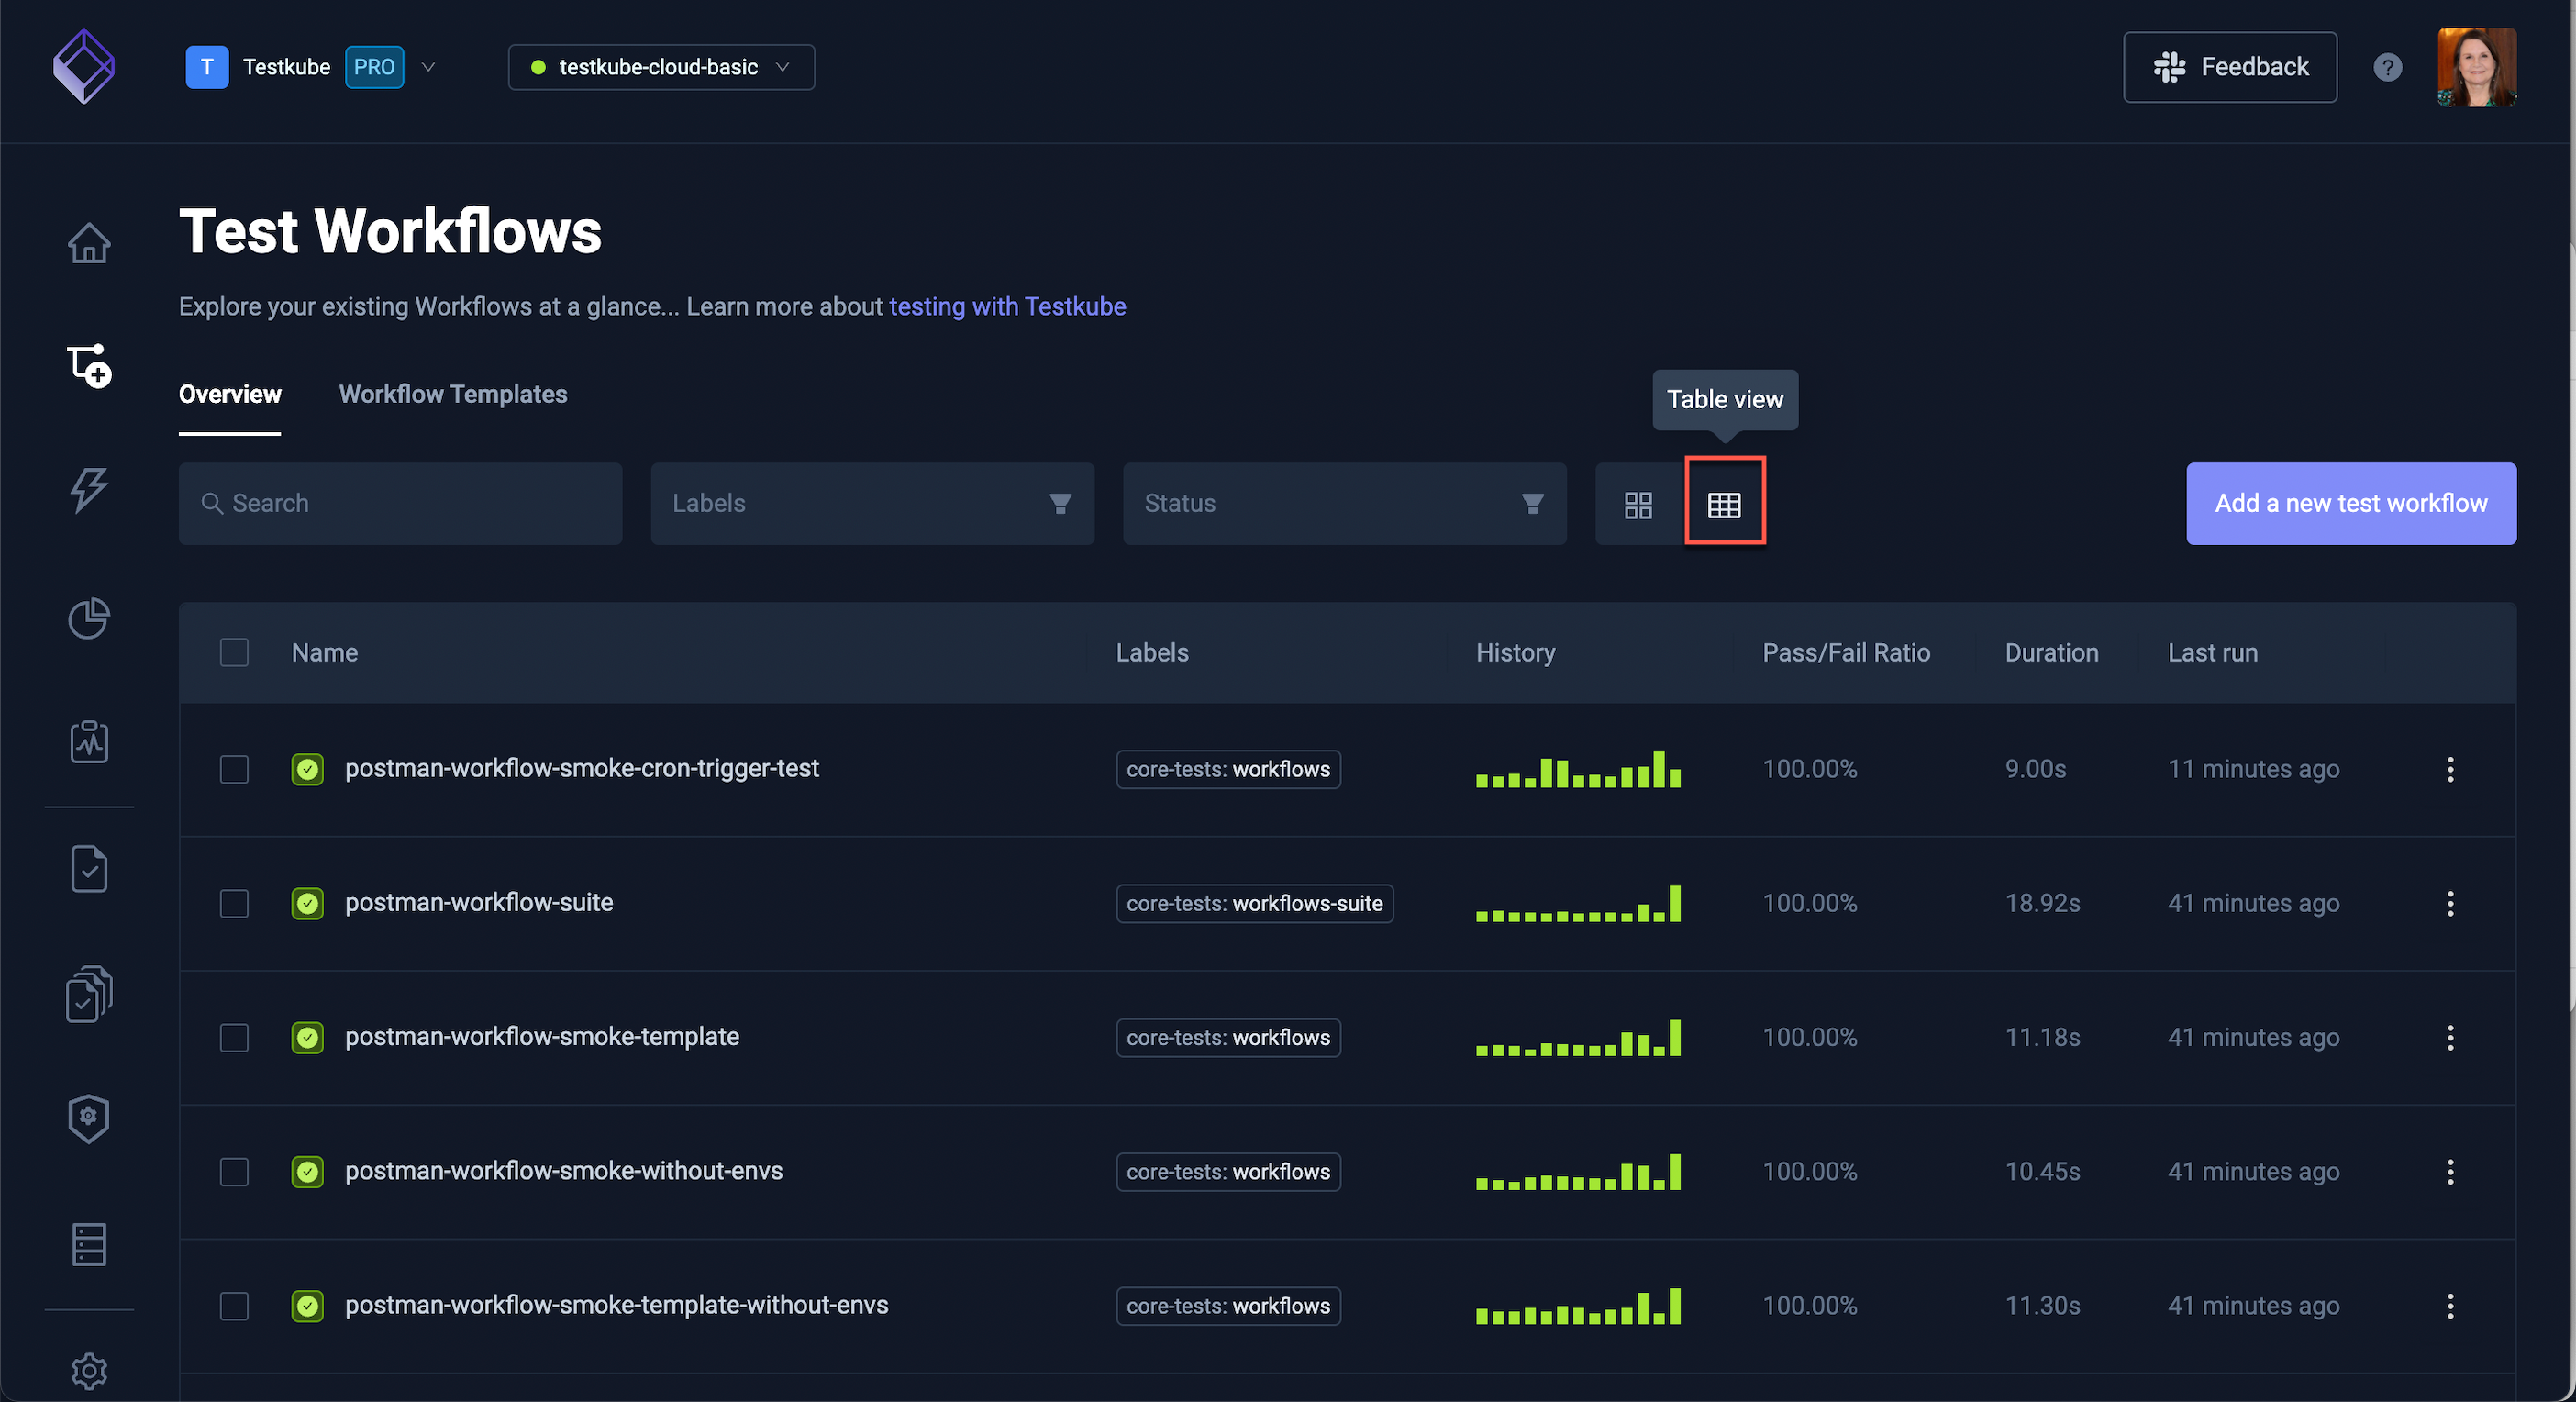Check the postman-workflow-smoke-without-envs row checkbox

pyautogui.click(x=234, y=1171)
